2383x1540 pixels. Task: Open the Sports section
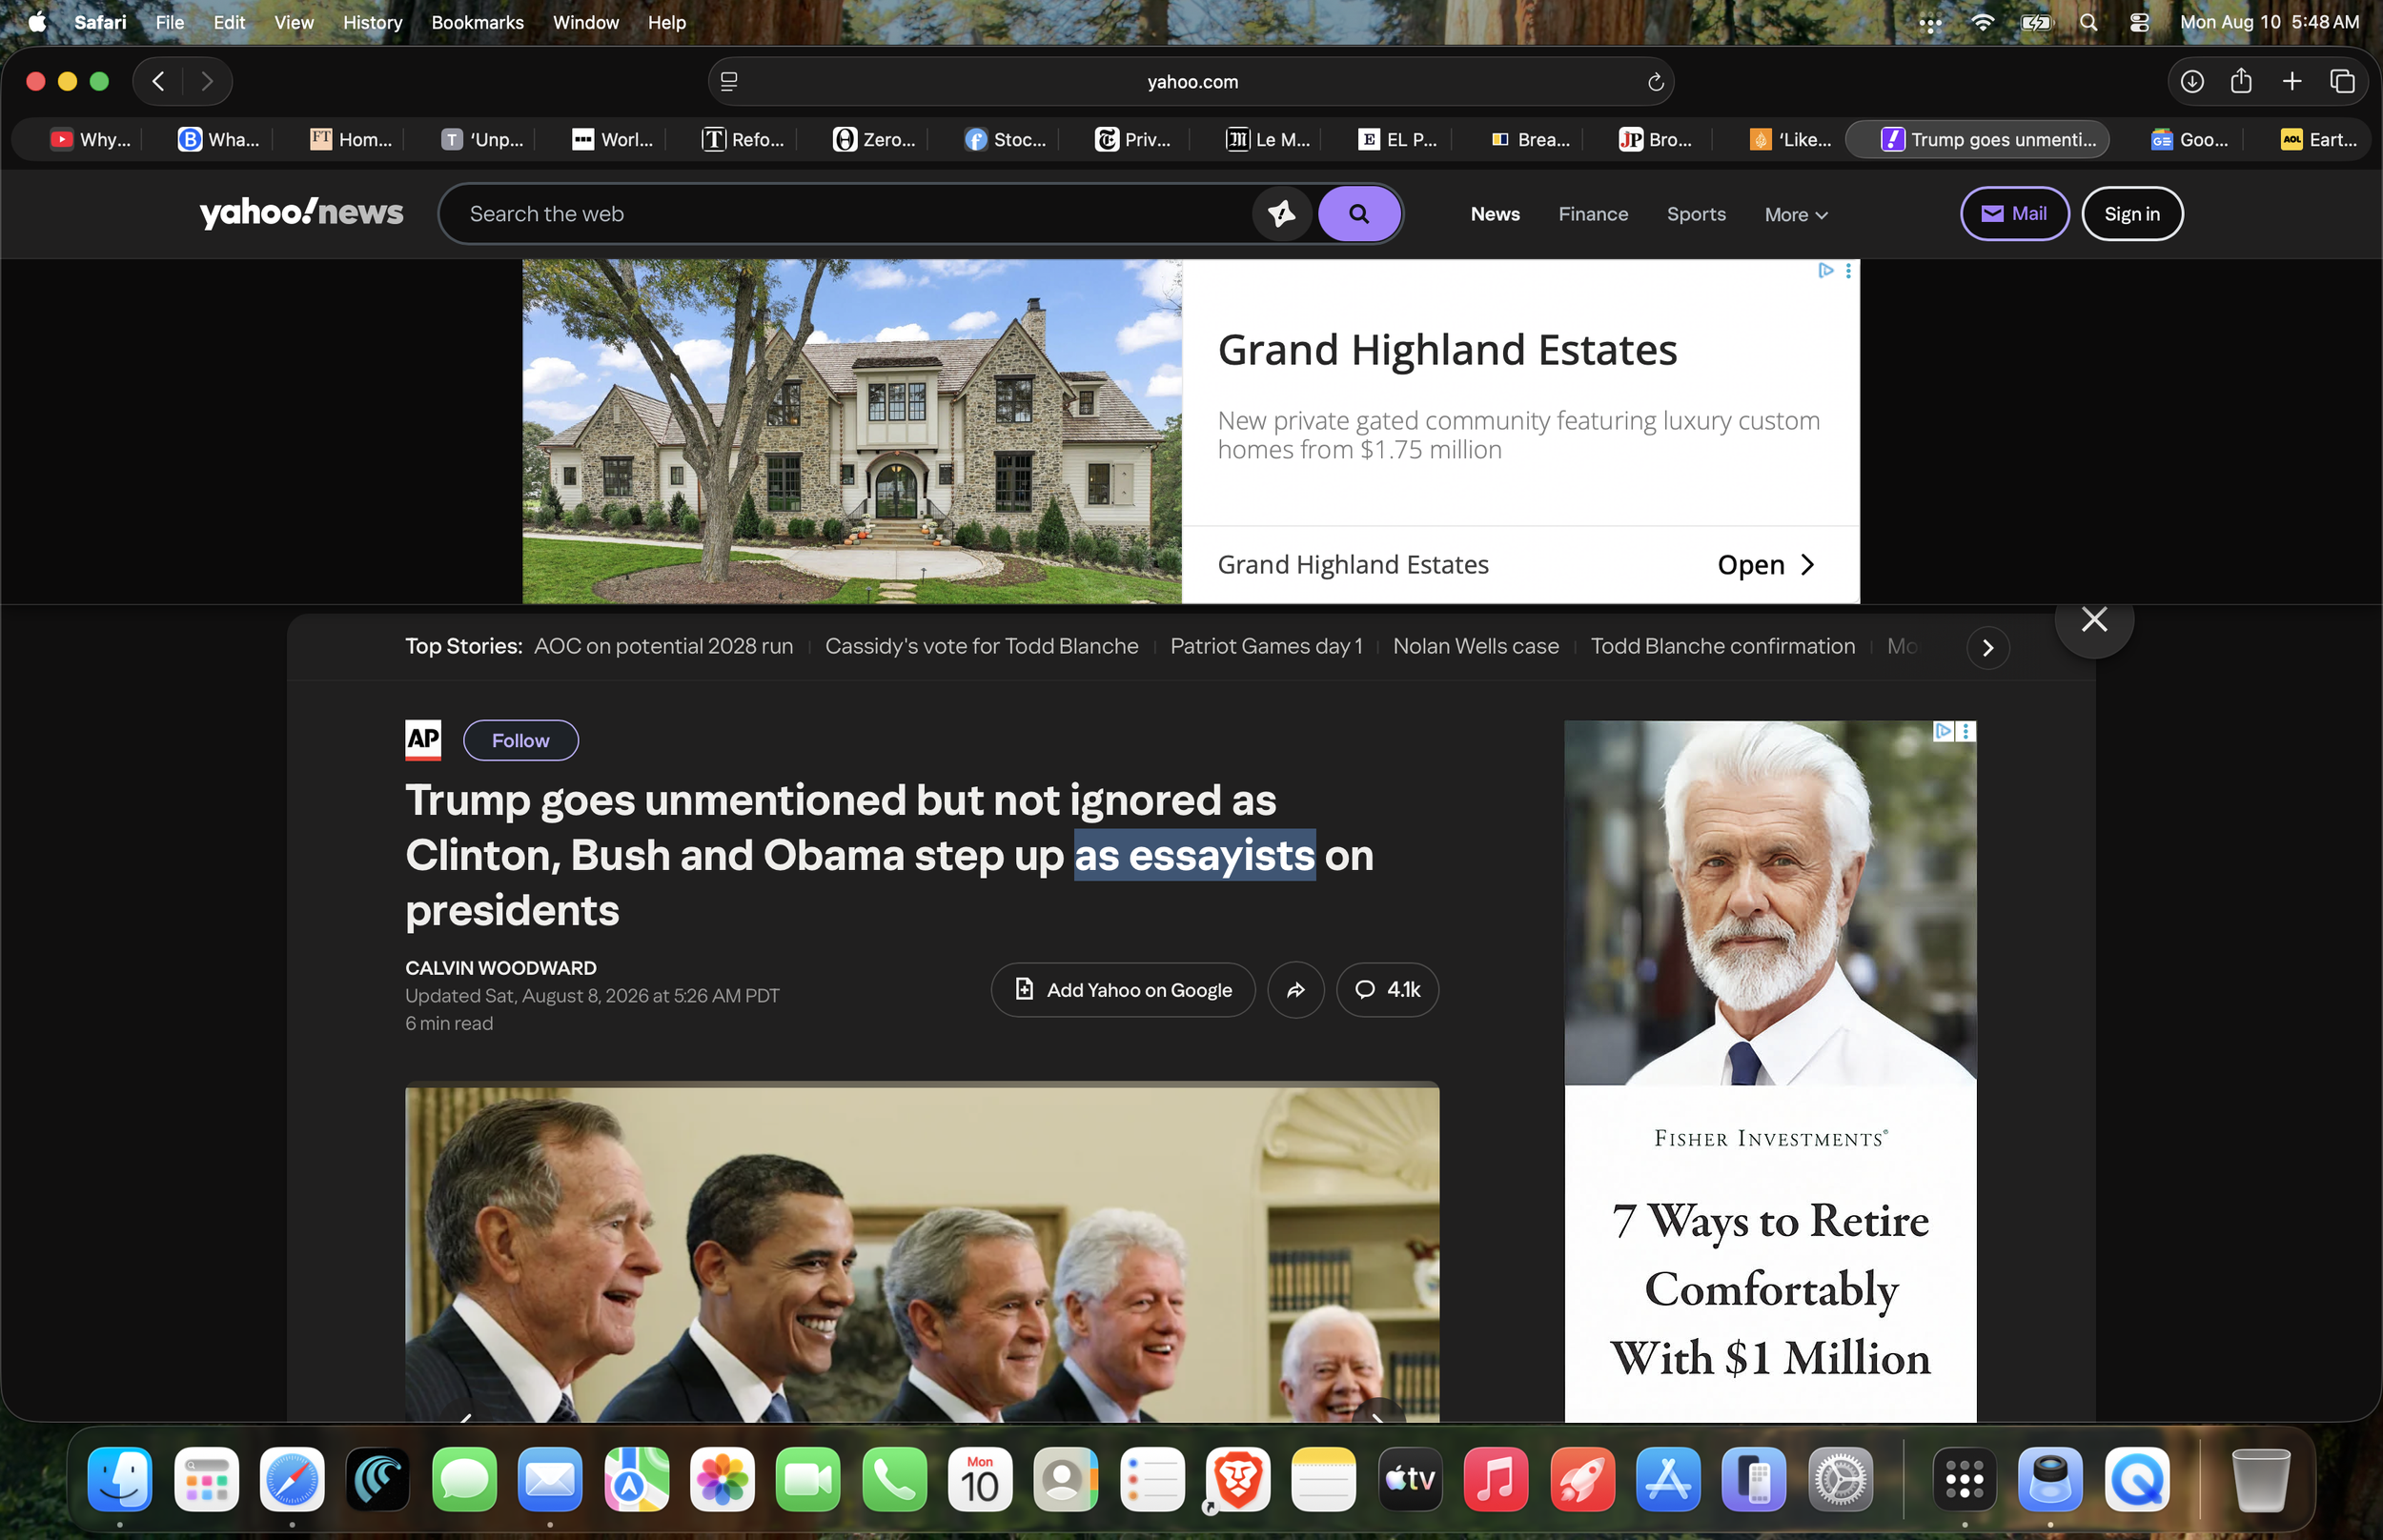pos(1695,214)
